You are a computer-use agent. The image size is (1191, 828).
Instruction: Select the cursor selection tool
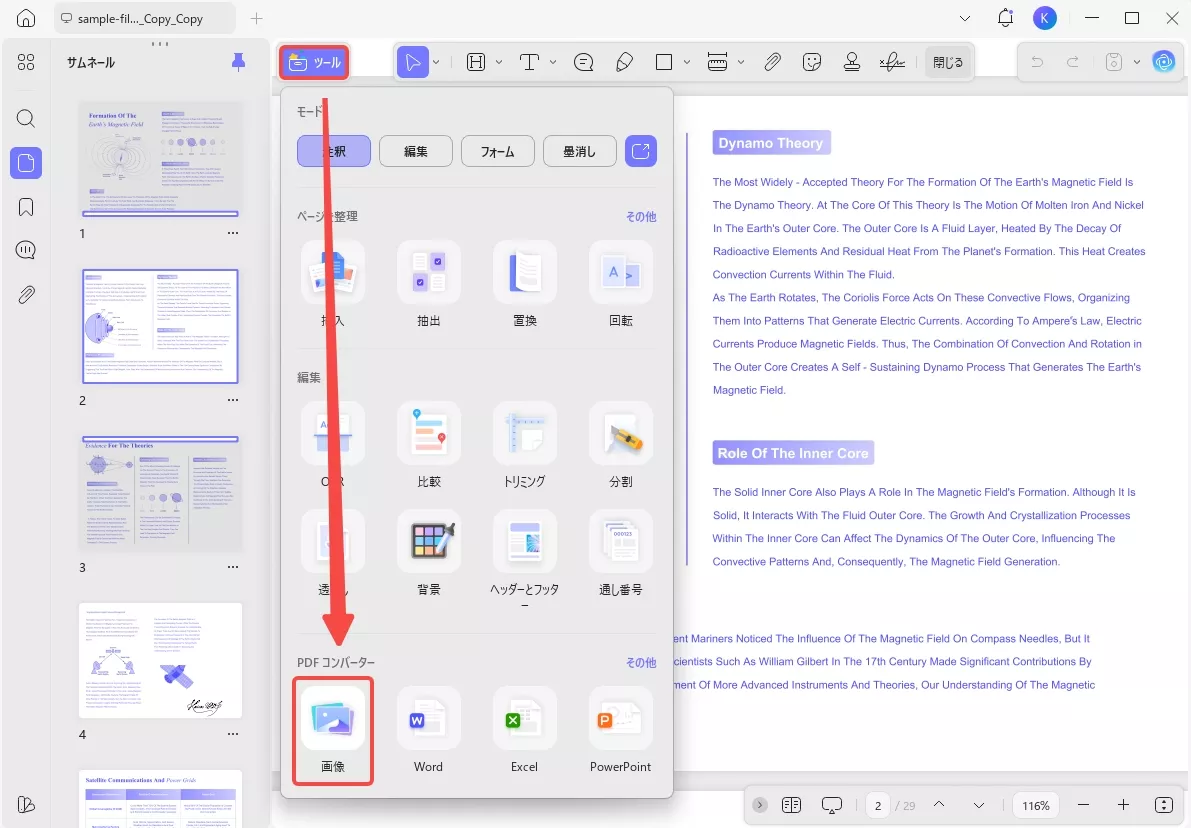(412, 62)
